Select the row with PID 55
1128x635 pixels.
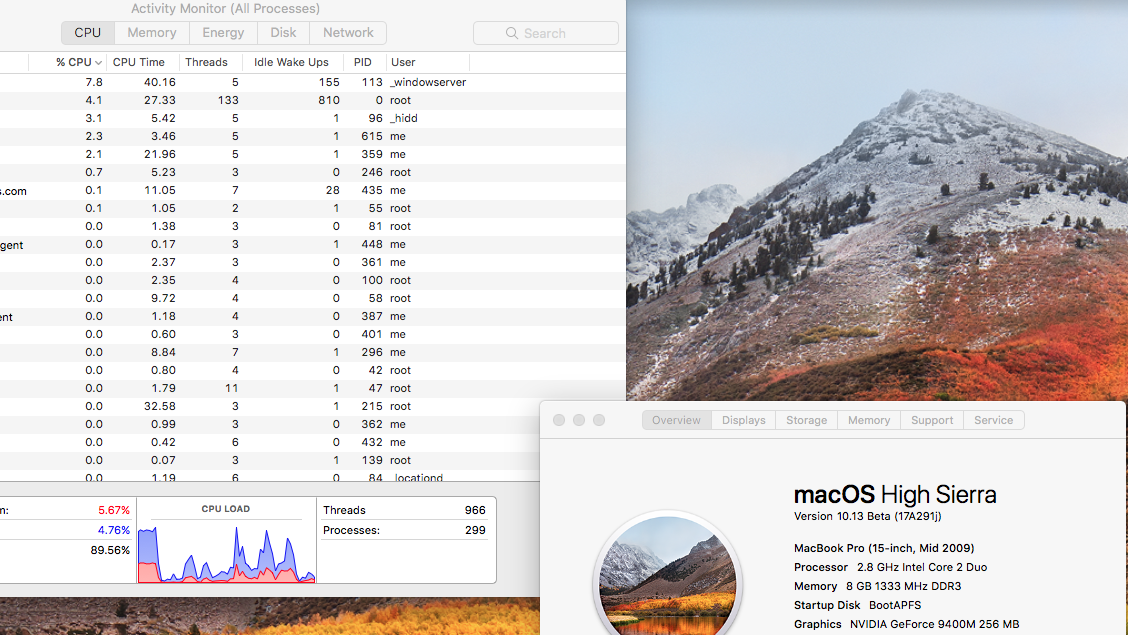point(313,209)
